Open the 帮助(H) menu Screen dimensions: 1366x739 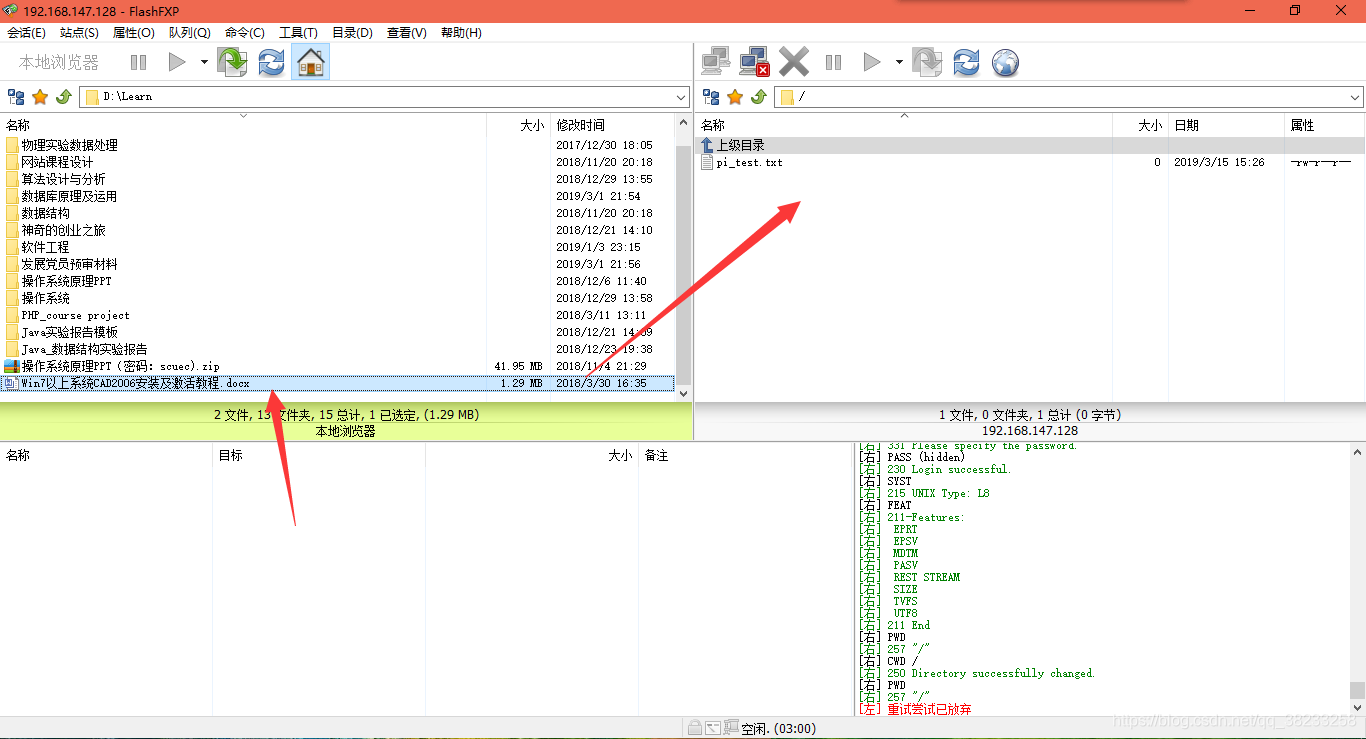pos(461,33)
